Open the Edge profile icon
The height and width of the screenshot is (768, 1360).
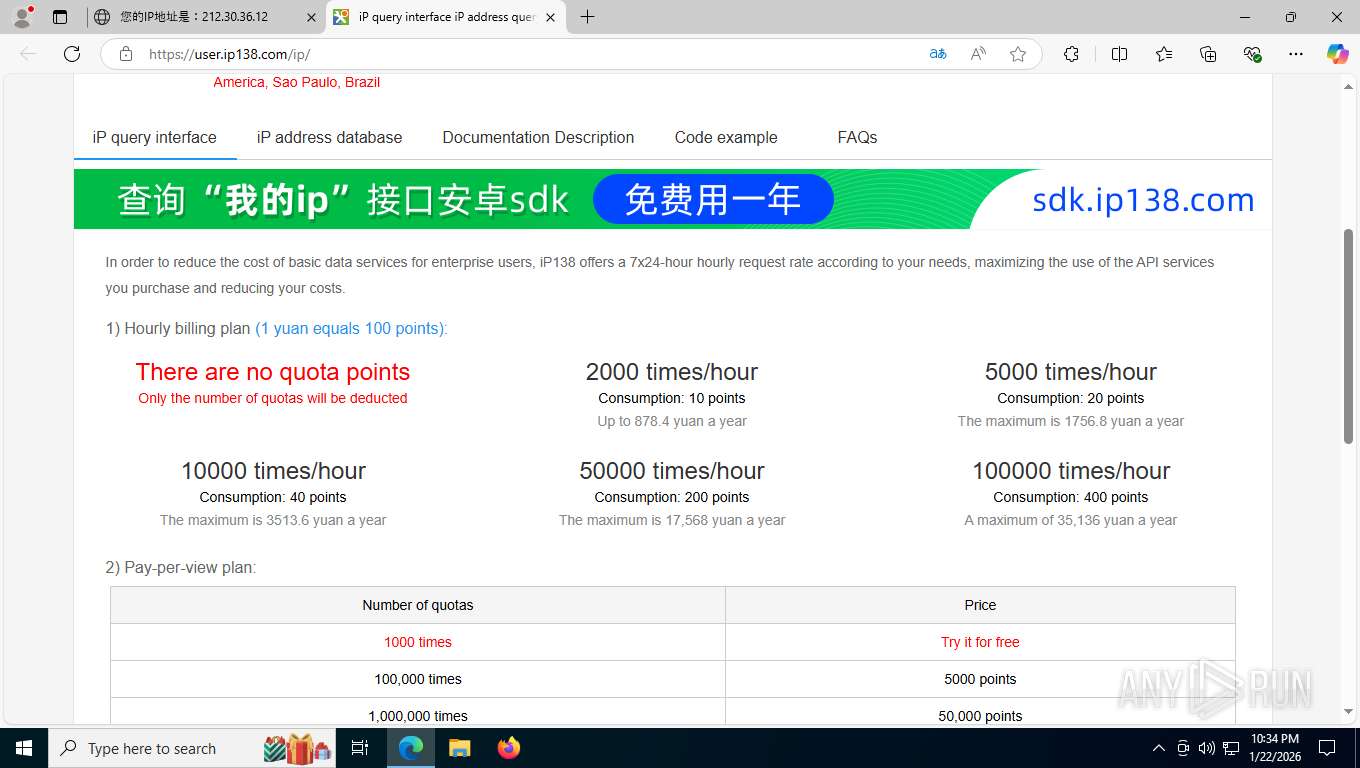coord(22,16)
